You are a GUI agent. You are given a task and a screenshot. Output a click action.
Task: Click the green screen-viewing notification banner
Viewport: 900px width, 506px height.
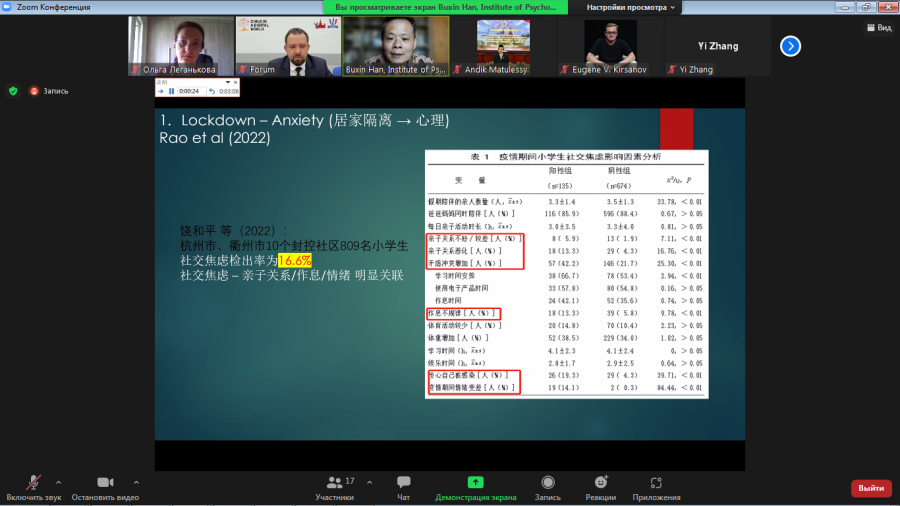(445, 7)
